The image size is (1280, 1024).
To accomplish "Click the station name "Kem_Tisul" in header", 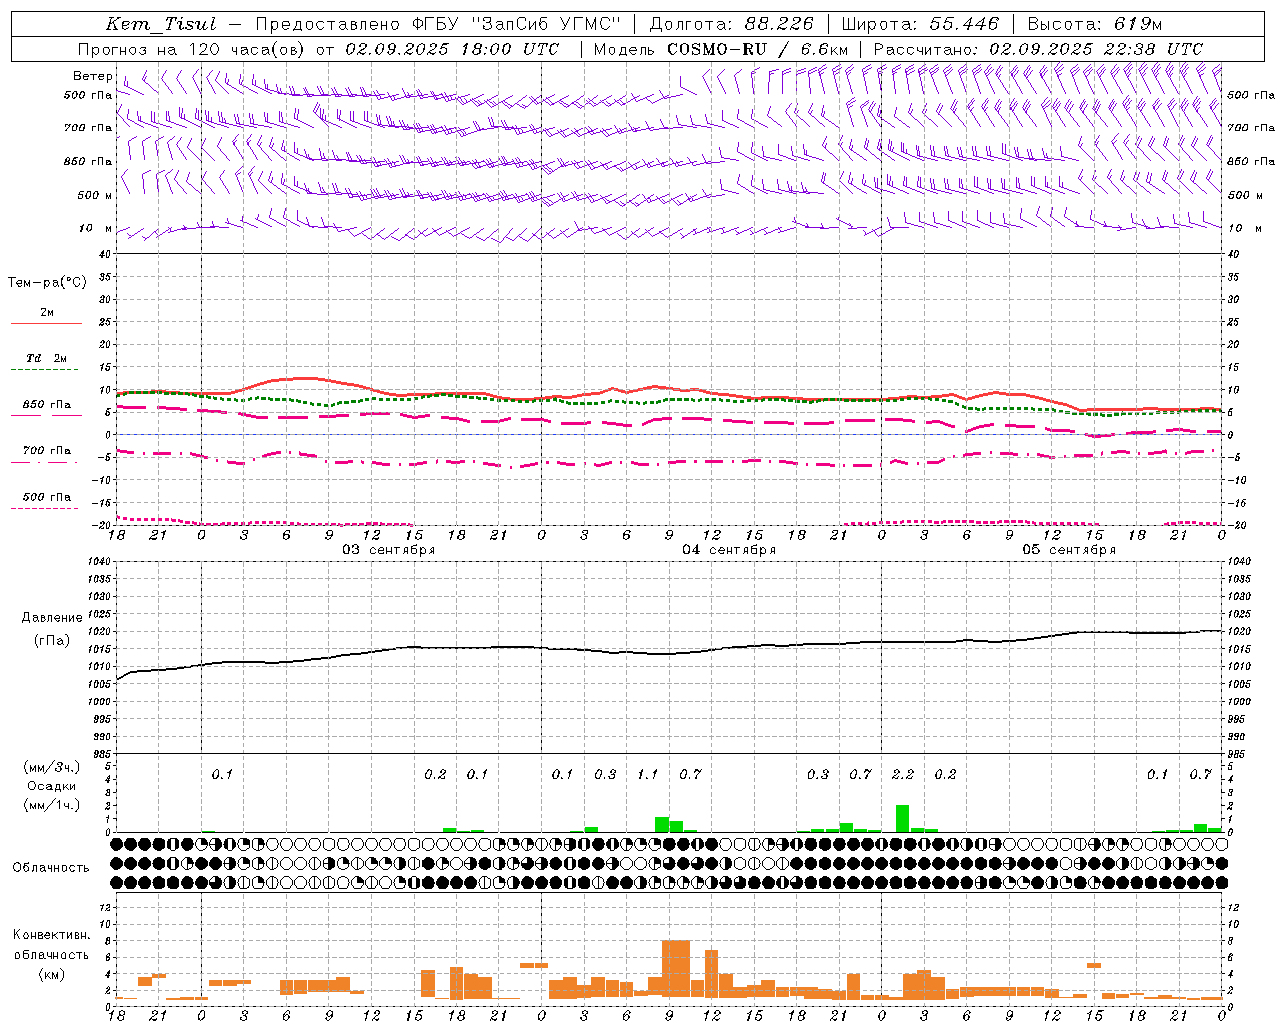I will pos(161,24).
